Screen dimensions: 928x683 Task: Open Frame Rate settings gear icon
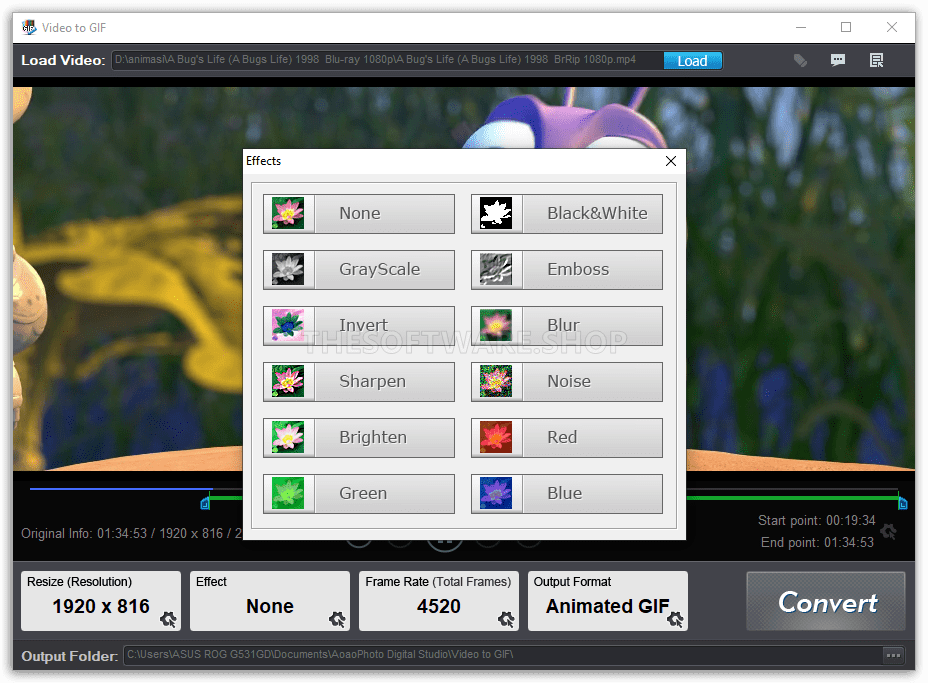coord(506,620)
